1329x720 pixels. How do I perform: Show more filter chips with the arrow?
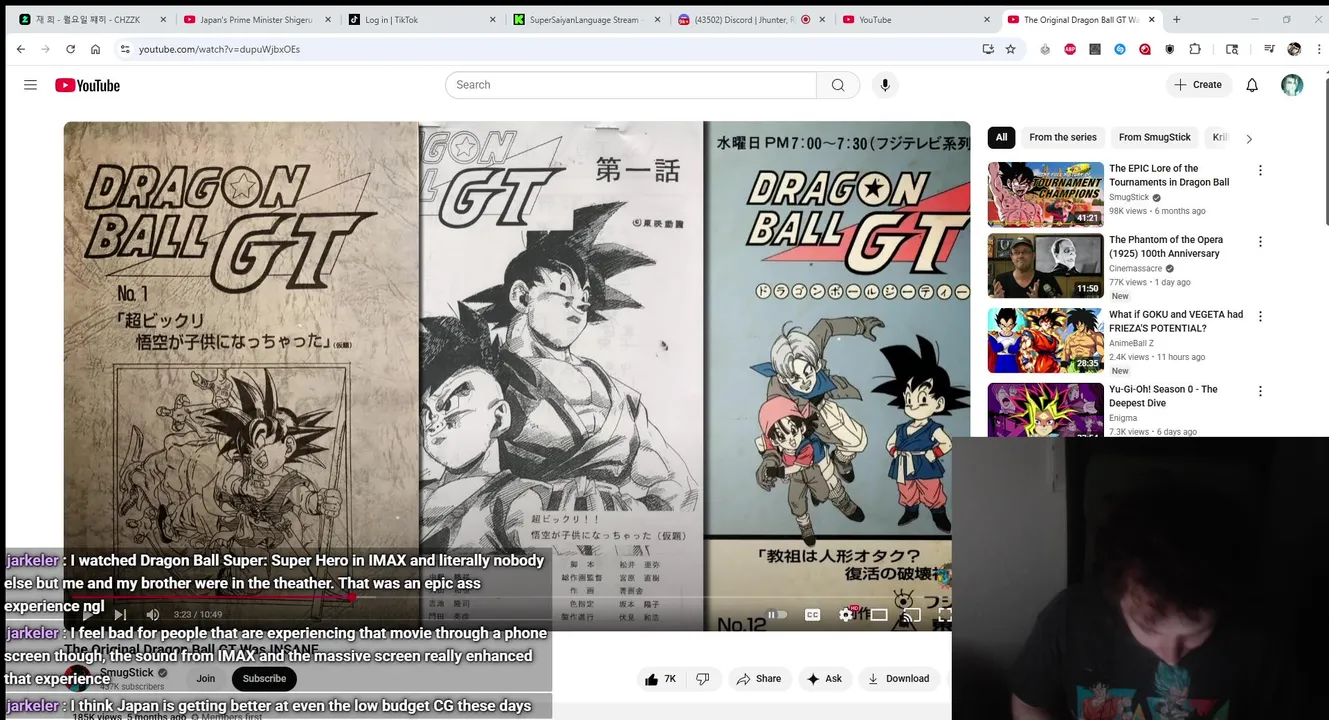coord(1248,138)
